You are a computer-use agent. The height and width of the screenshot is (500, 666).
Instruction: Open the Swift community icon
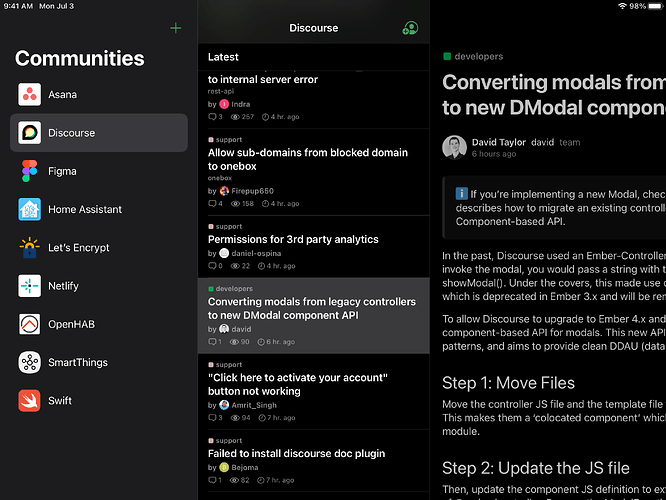coord(29,400)
